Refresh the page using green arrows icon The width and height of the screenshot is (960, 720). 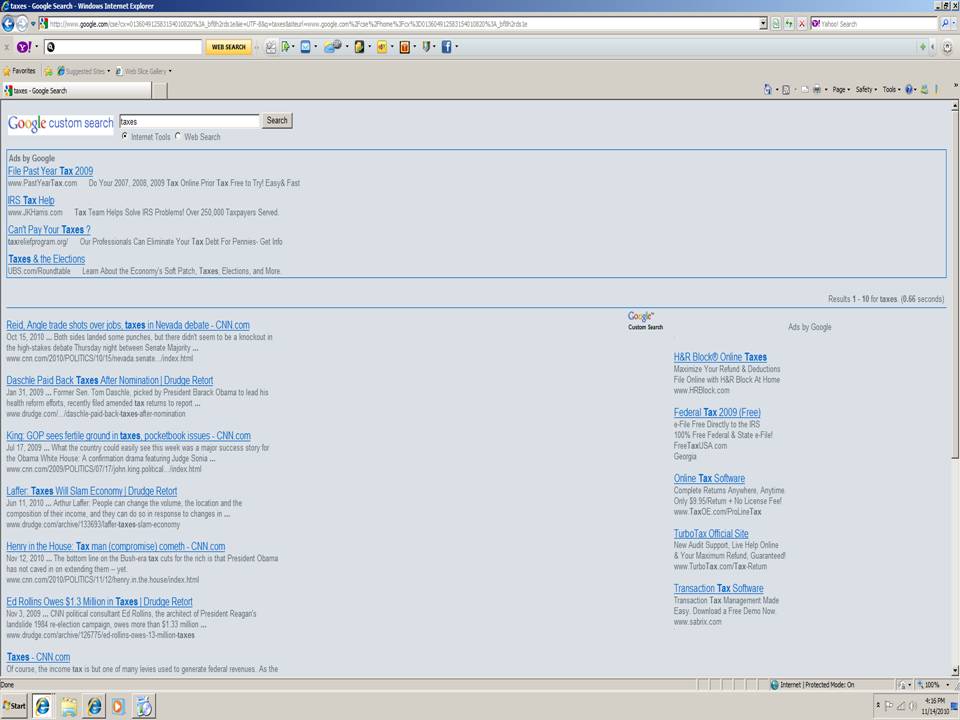[x=789, y=24]
